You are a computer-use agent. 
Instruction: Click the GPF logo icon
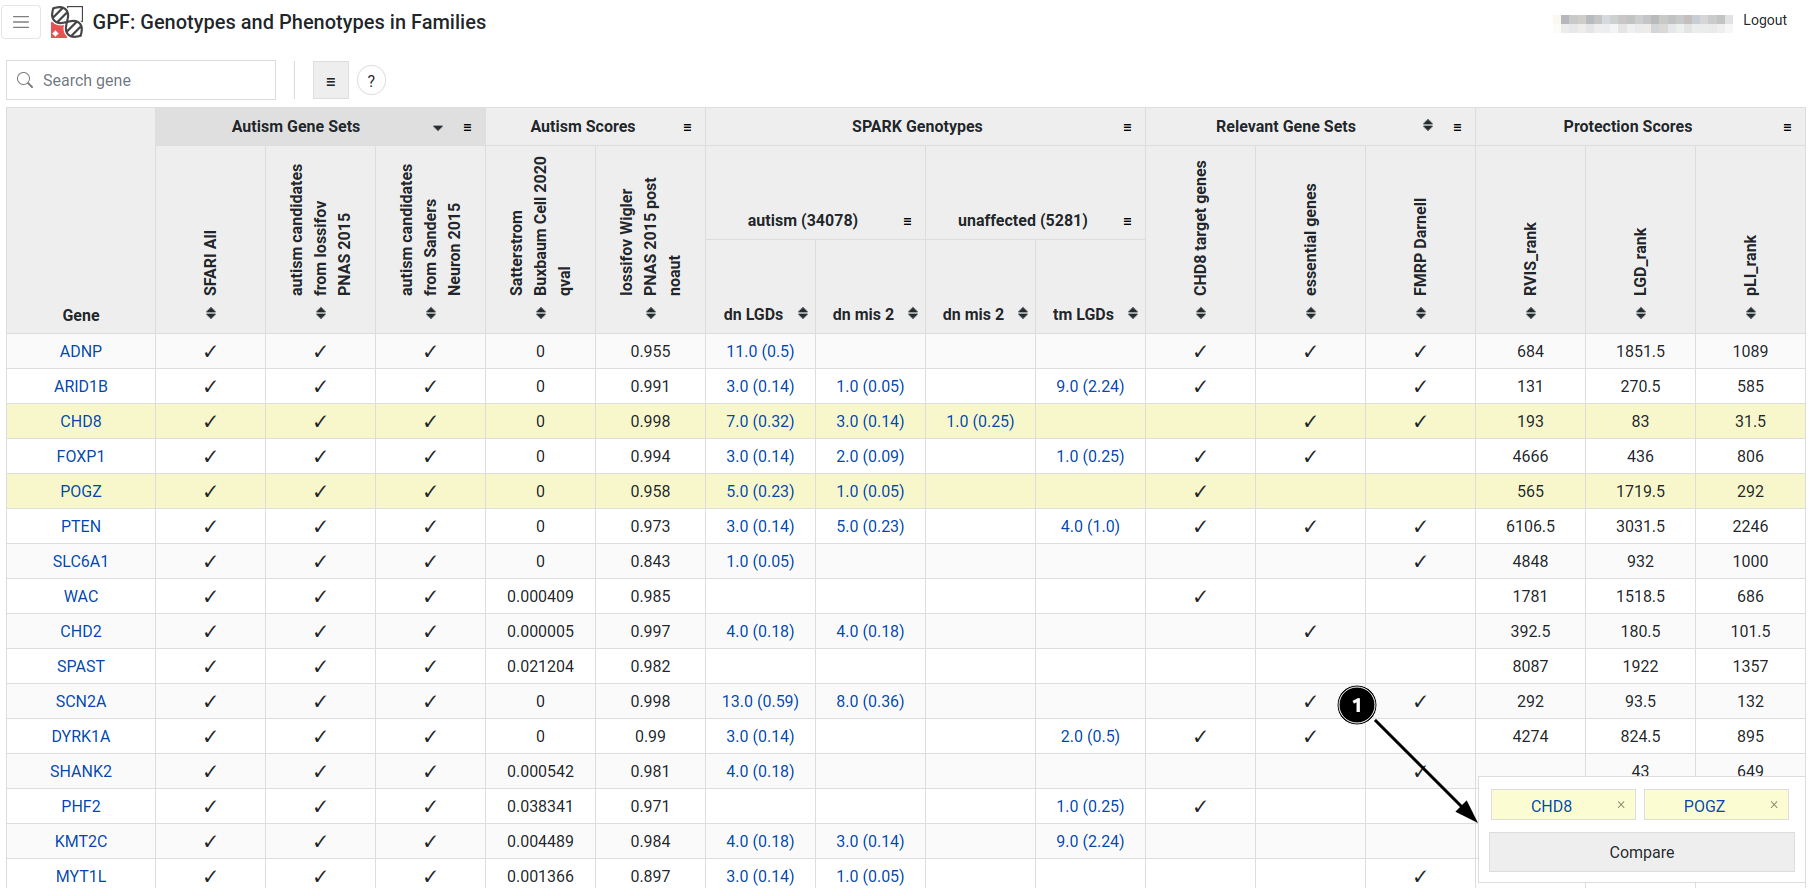click(67, 22)
